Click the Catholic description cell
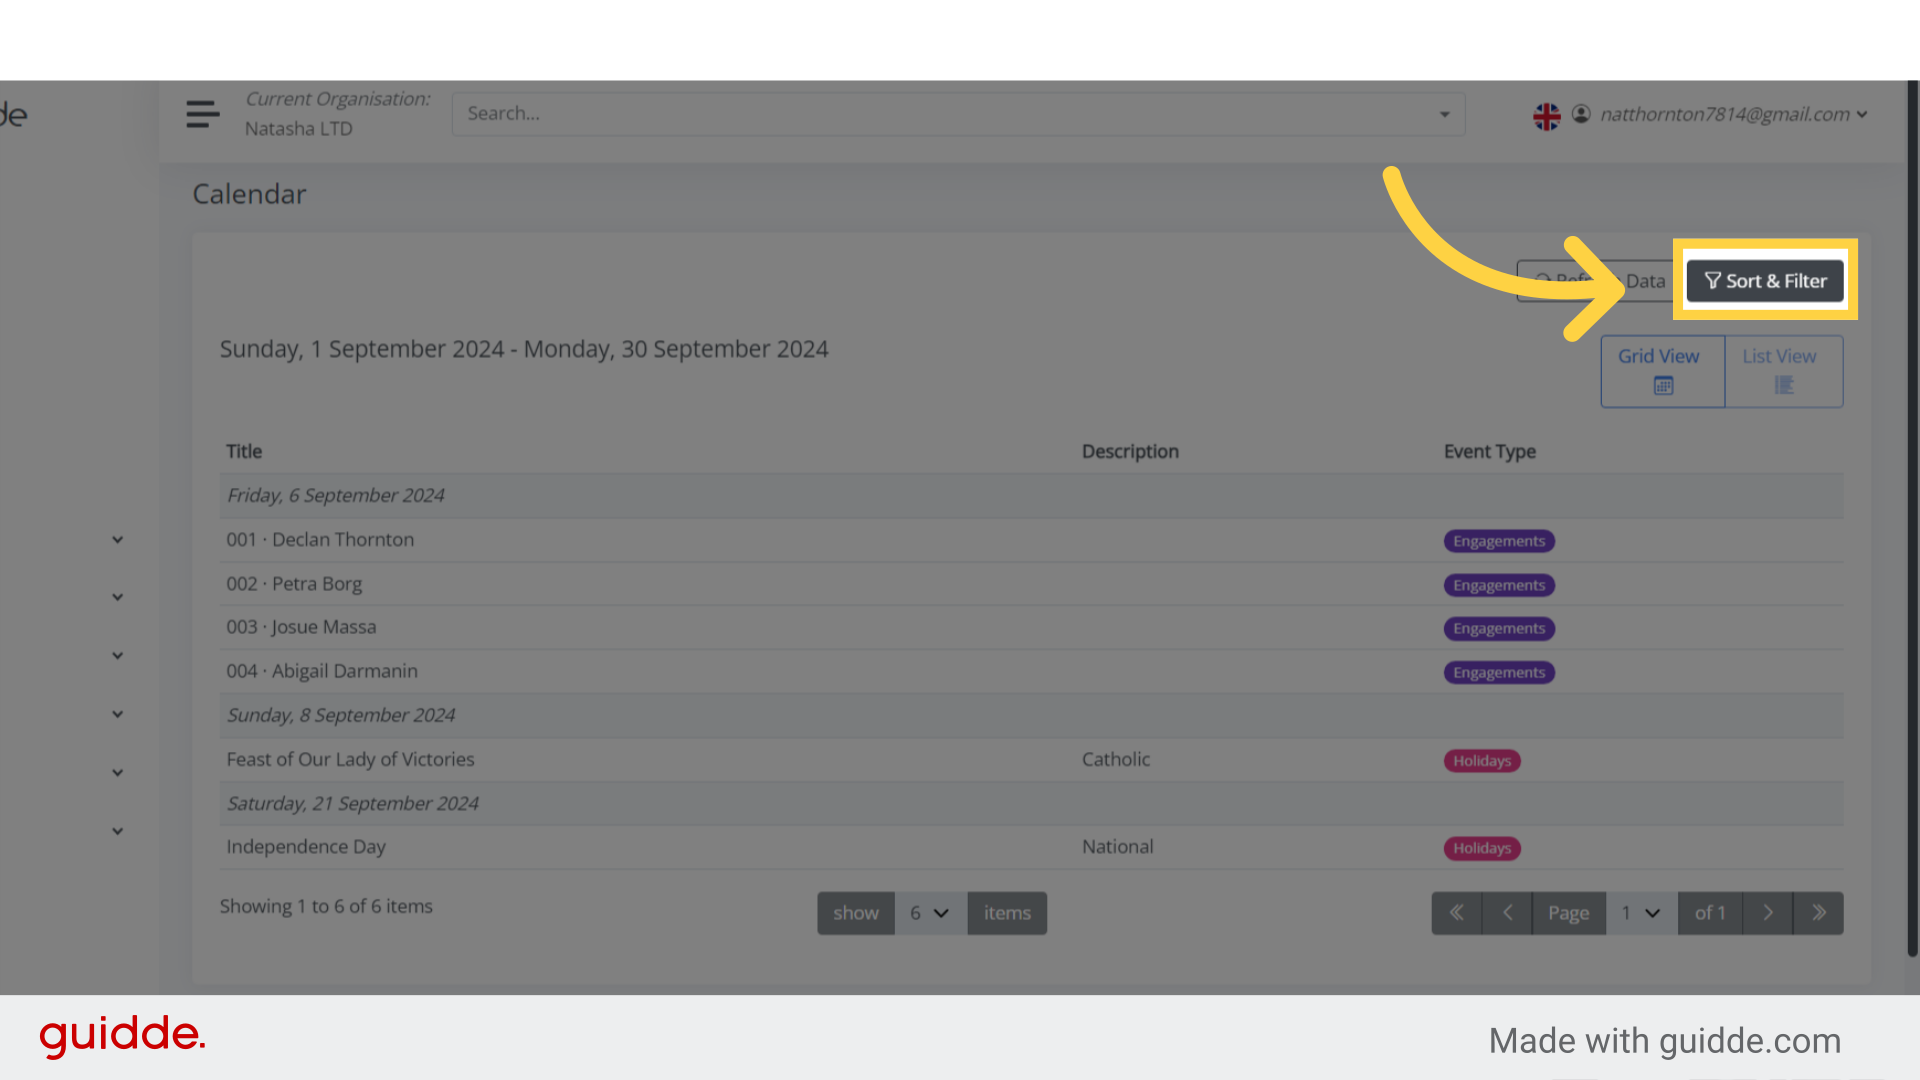1920x1080 pixels. click(1116, 760)
